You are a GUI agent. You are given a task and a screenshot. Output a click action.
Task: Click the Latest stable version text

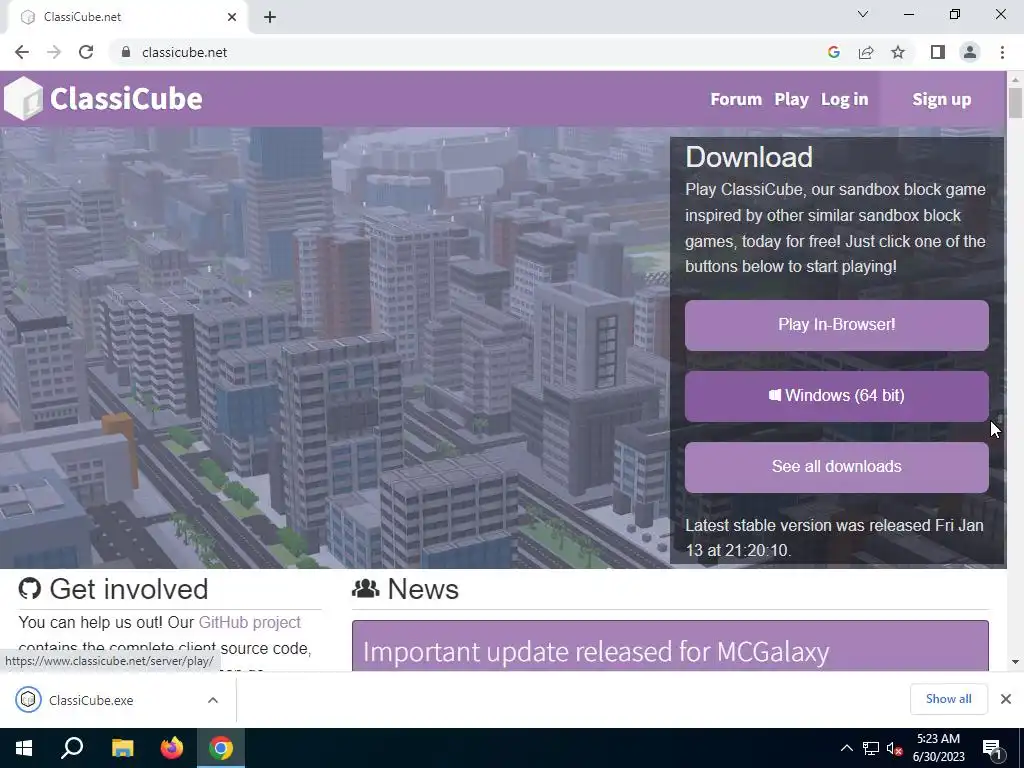(x=834, y=538)
